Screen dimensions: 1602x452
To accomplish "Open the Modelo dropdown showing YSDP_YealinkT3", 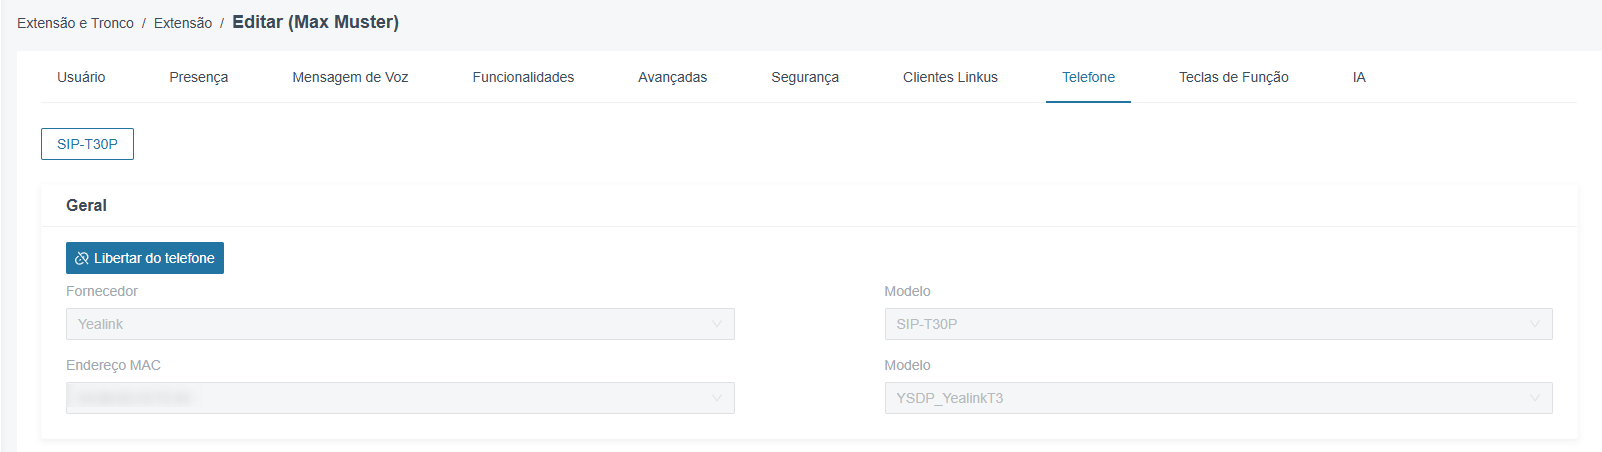I will 1218,398.
